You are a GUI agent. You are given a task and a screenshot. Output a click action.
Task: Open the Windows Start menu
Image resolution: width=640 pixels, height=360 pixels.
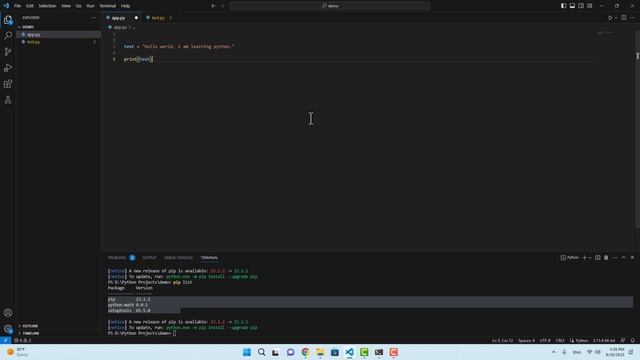pos(247,352)
